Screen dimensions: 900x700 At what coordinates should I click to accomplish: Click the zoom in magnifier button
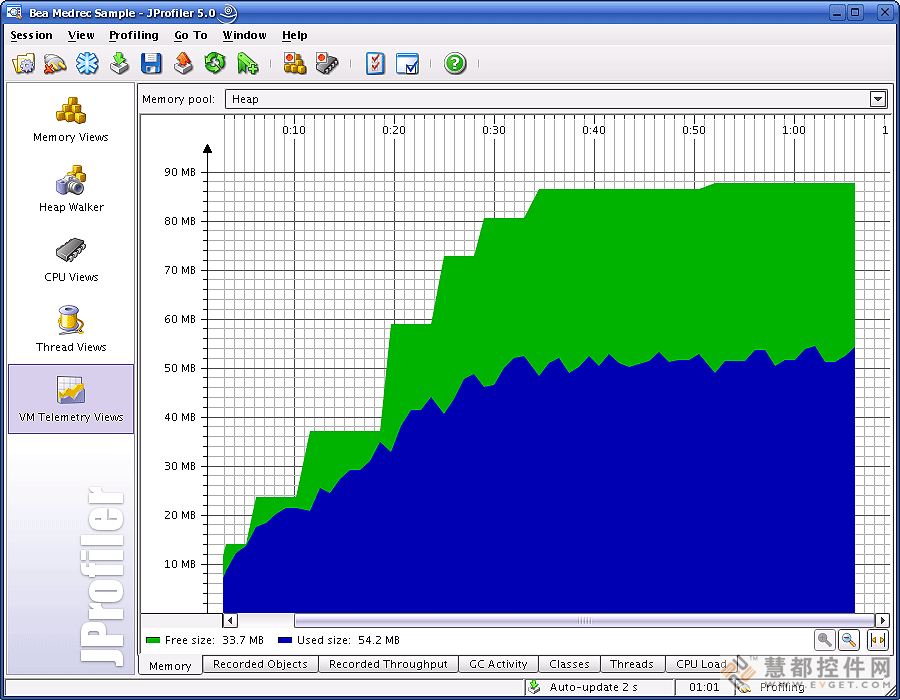(824, 640)
